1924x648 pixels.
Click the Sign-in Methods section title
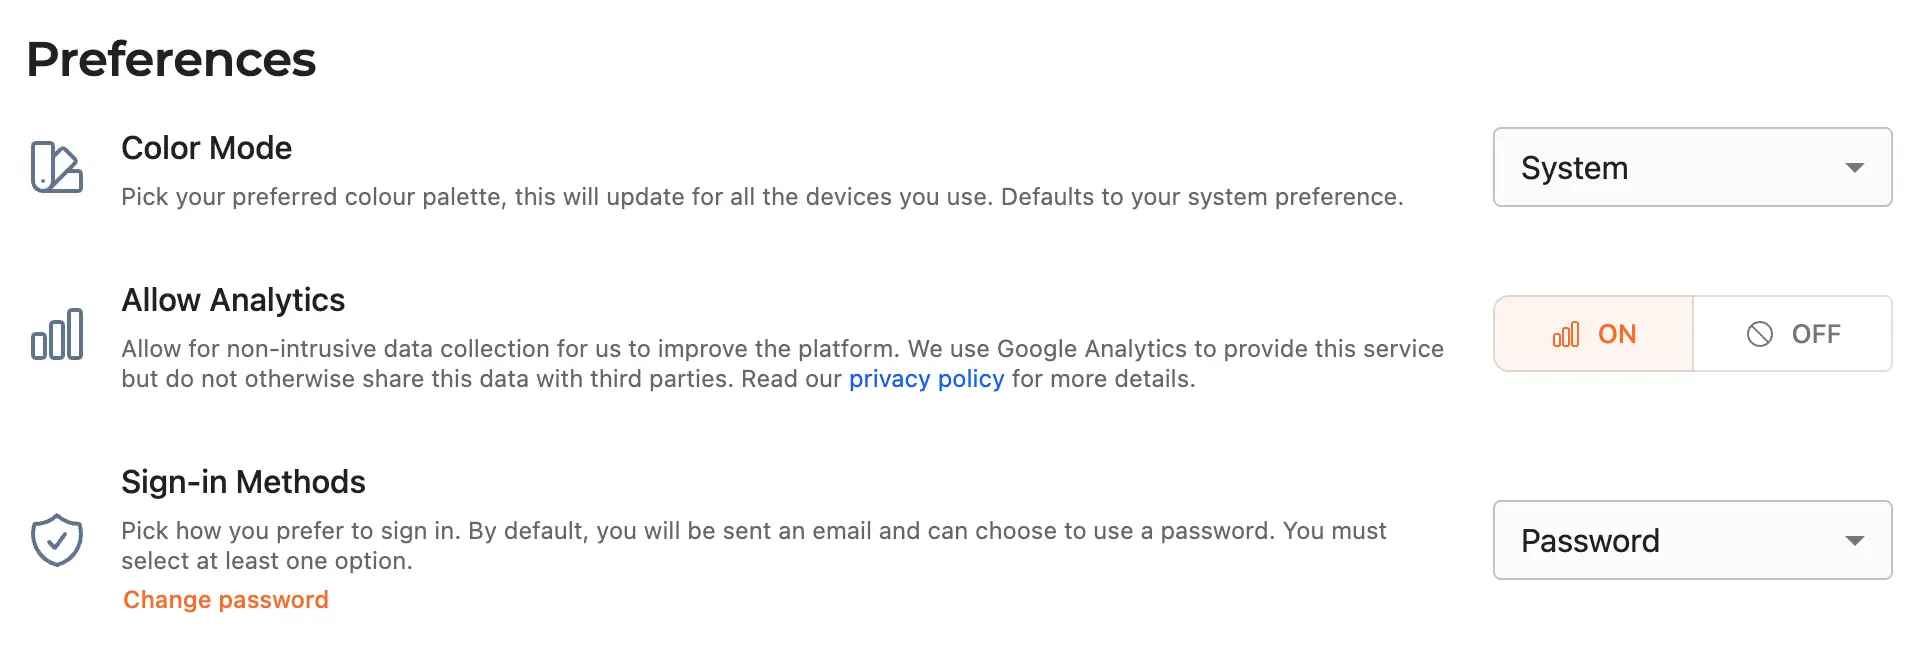[x=243, y=482]
